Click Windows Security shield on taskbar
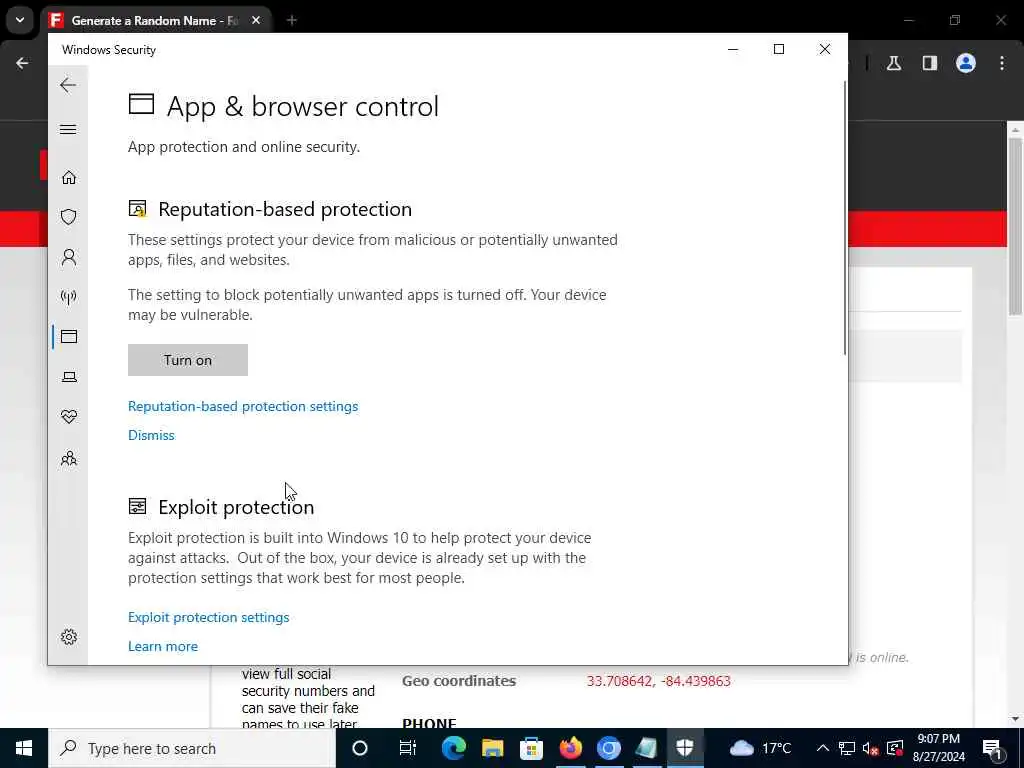The image size is (1024, 768). tap(685, 748)
